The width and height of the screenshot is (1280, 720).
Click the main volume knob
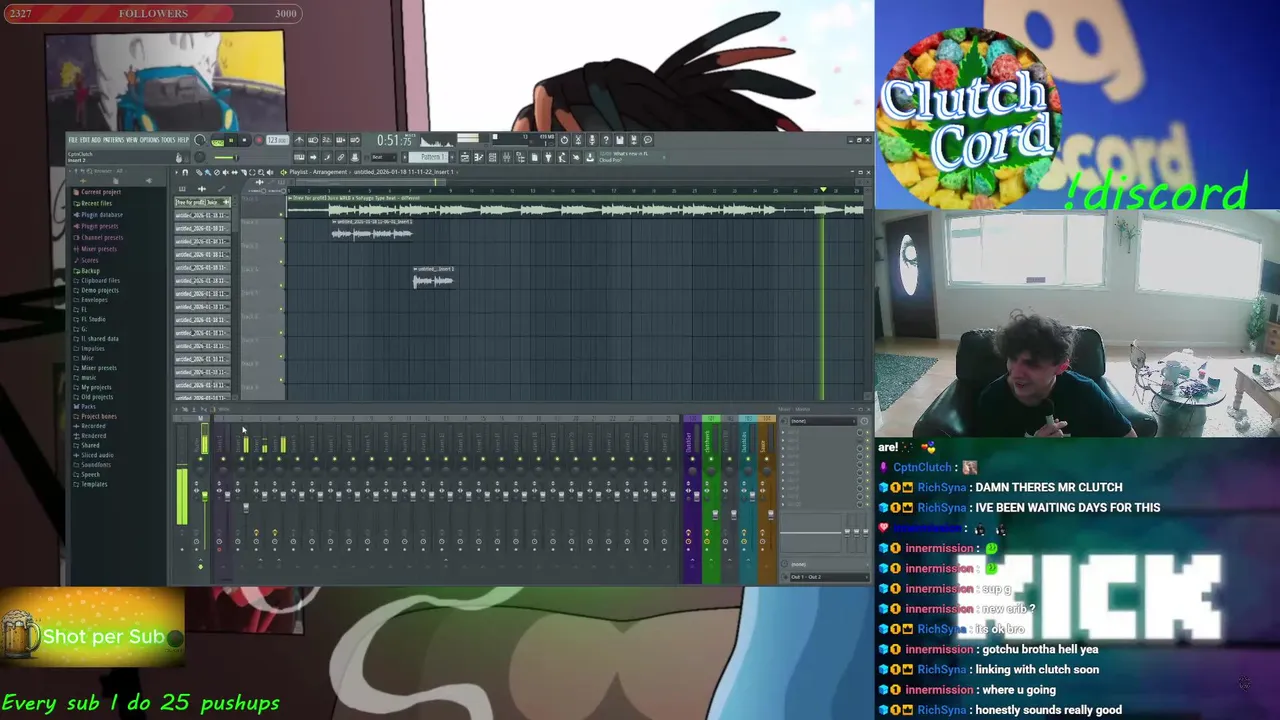200,140
